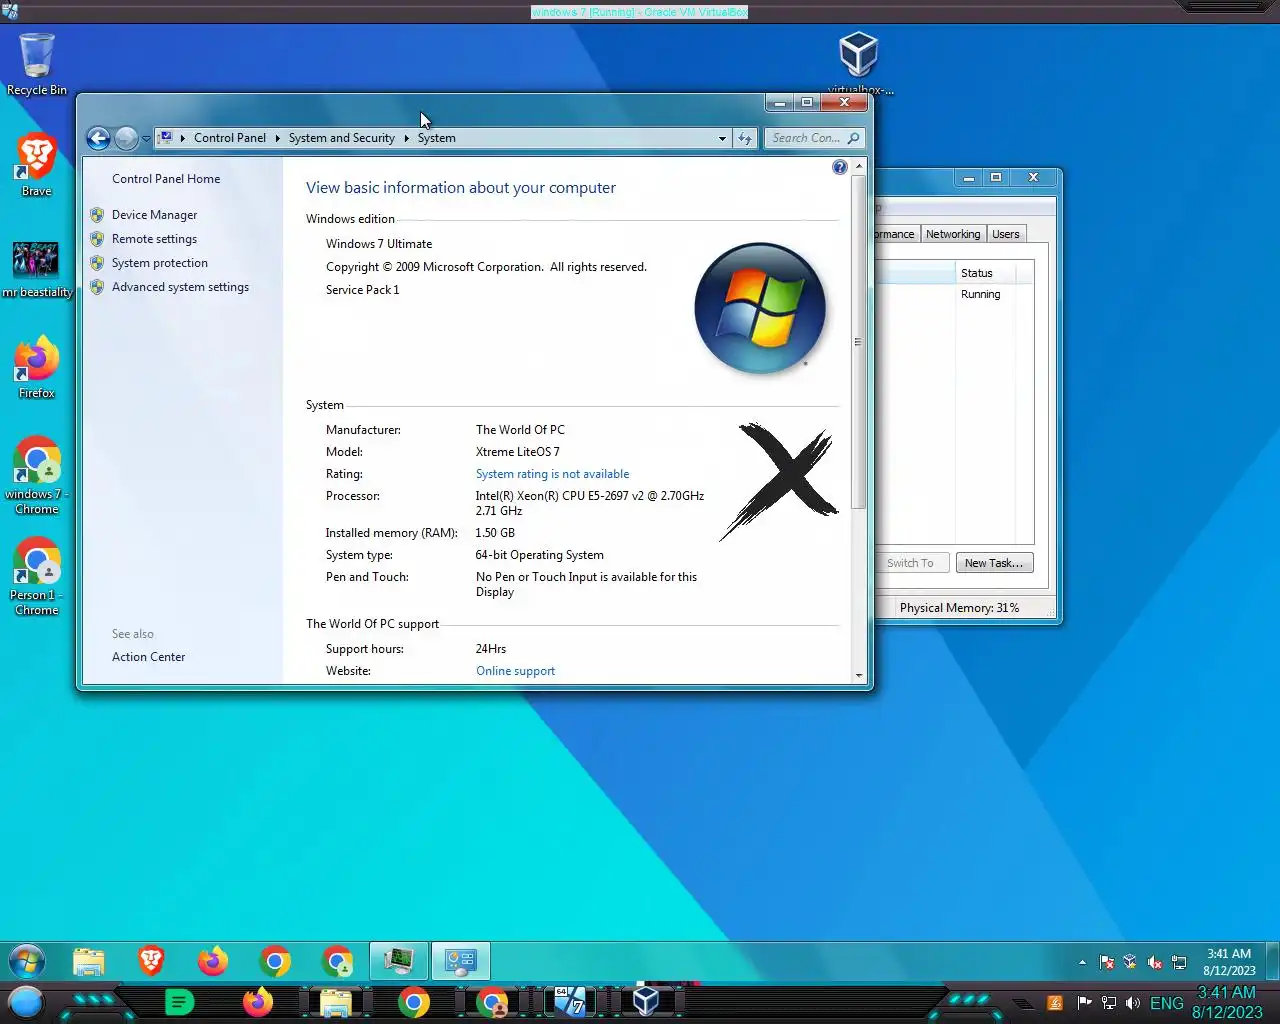Switch to Users tab in Task Manager
Viewport: 1280px width, 1024px height.
tap(1006, 234)
